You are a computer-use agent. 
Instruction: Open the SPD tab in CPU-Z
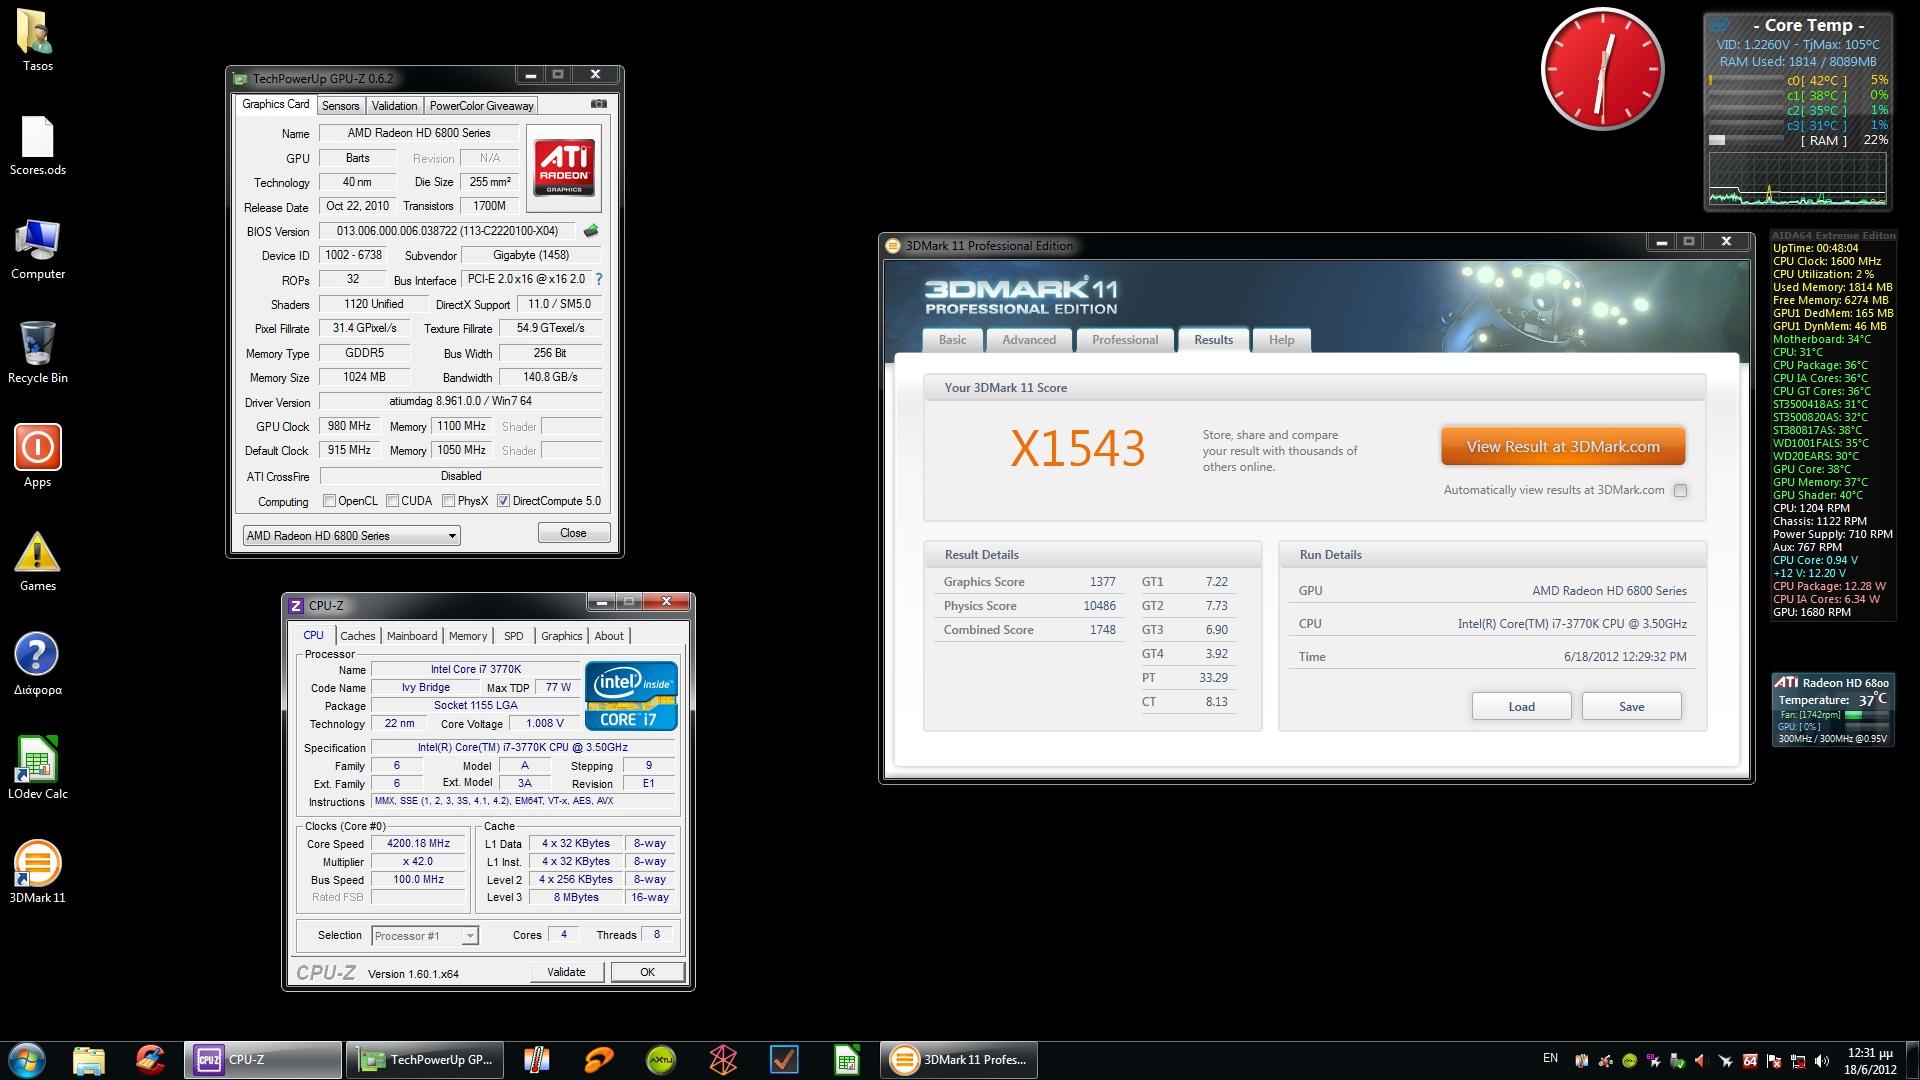514,636
